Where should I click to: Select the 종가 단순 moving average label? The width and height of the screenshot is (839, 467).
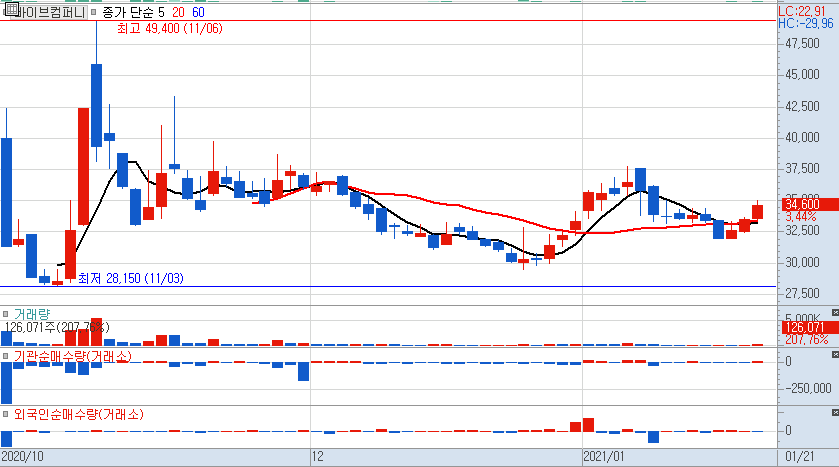tap(127, 12)
